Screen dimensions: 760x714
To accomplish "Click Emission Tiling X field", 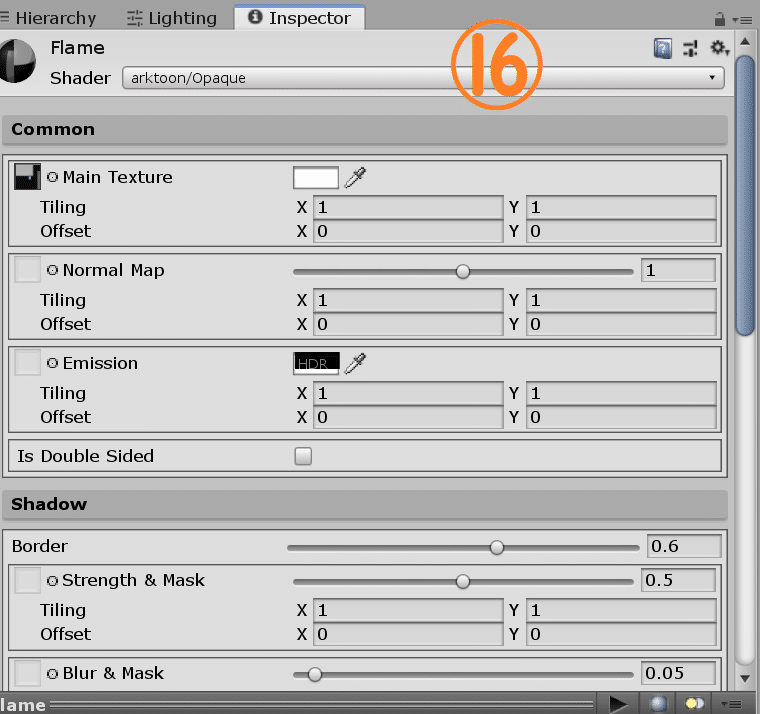I will click(x=409, y=394).
